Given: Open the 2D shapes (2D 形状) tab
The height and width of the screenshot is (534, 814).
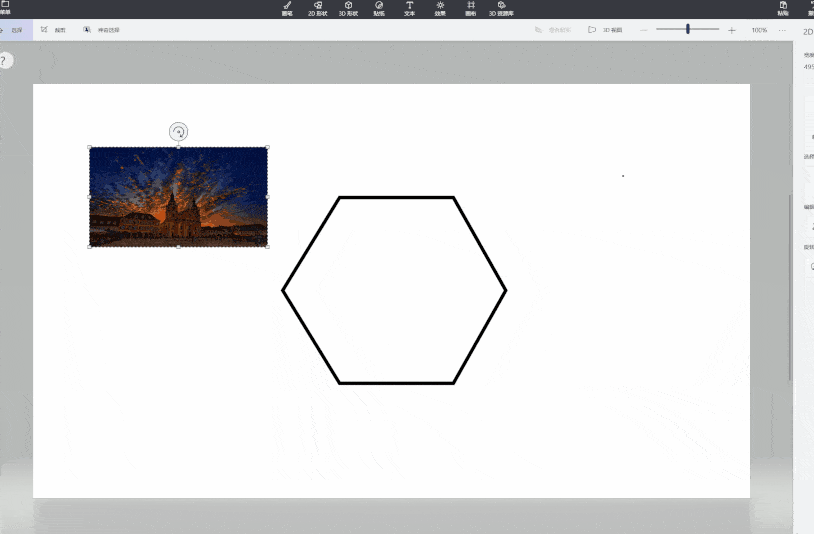Looking at the screenshot, I should click(318, 9).
